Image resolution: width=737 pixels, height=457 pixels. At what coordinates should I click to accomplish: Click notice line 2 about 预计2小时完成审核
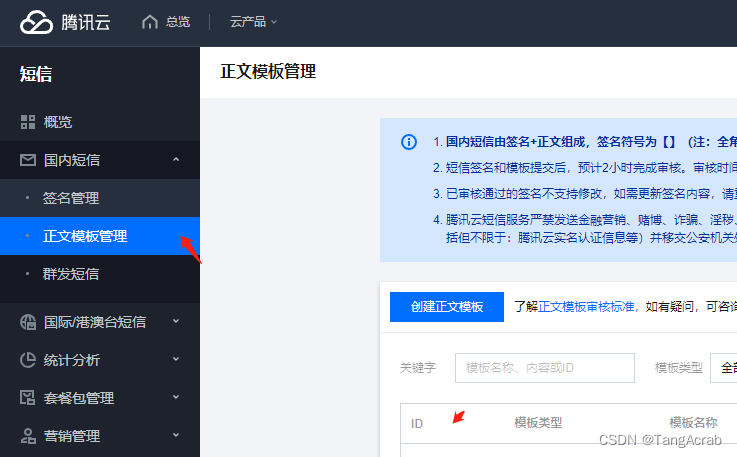585,168
